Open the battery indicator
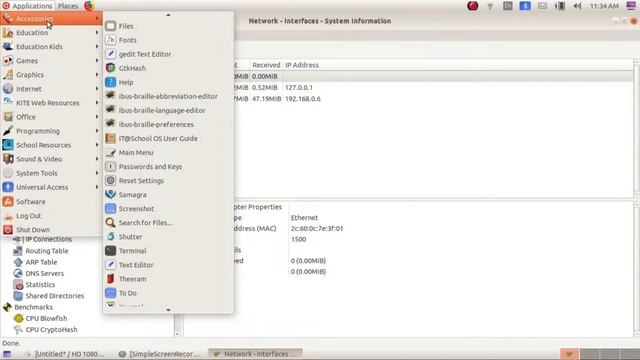This screenshot has height=360, width=640. pos(560,6)
